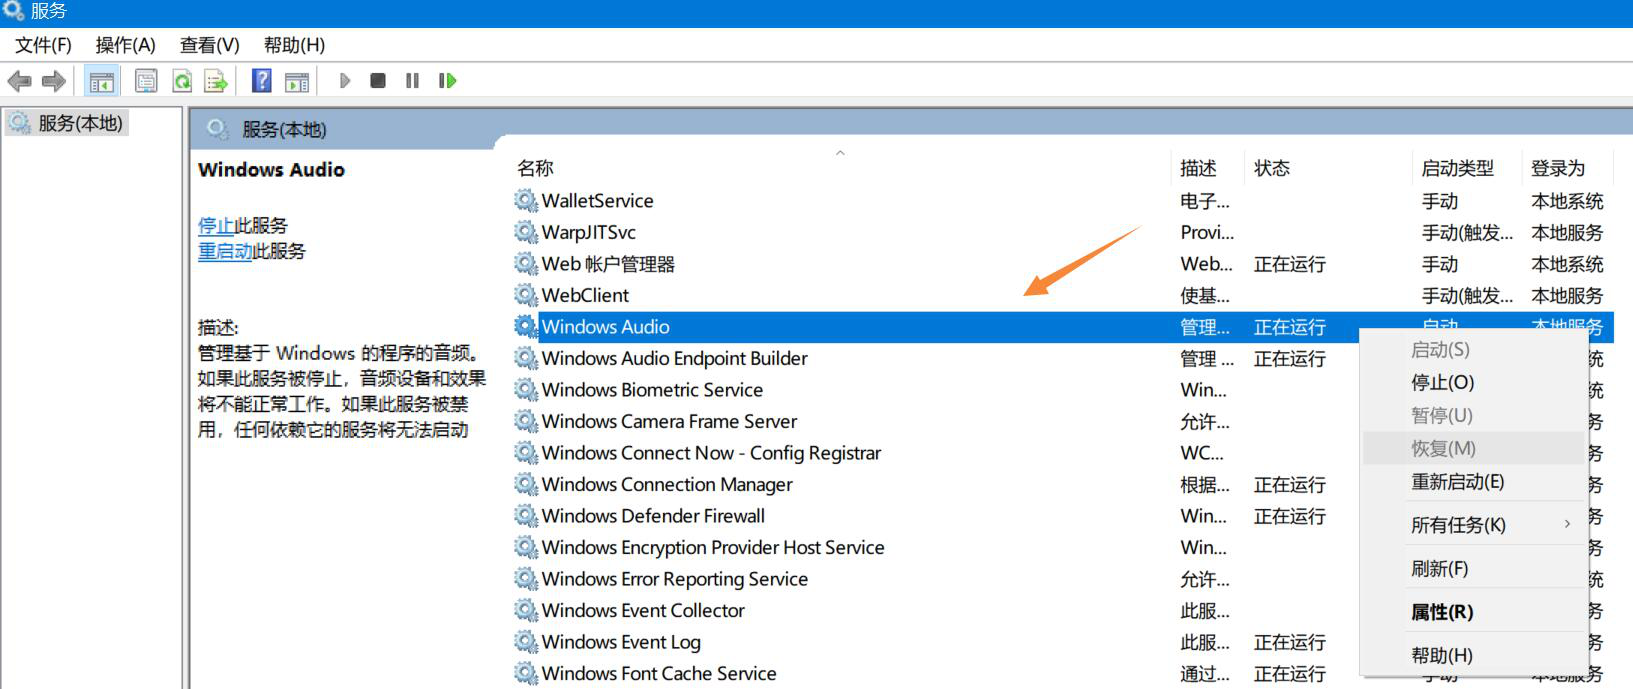Select WebClient name text
The height and width of the screenshot is (689, 1633).
[x=585, y=295]
